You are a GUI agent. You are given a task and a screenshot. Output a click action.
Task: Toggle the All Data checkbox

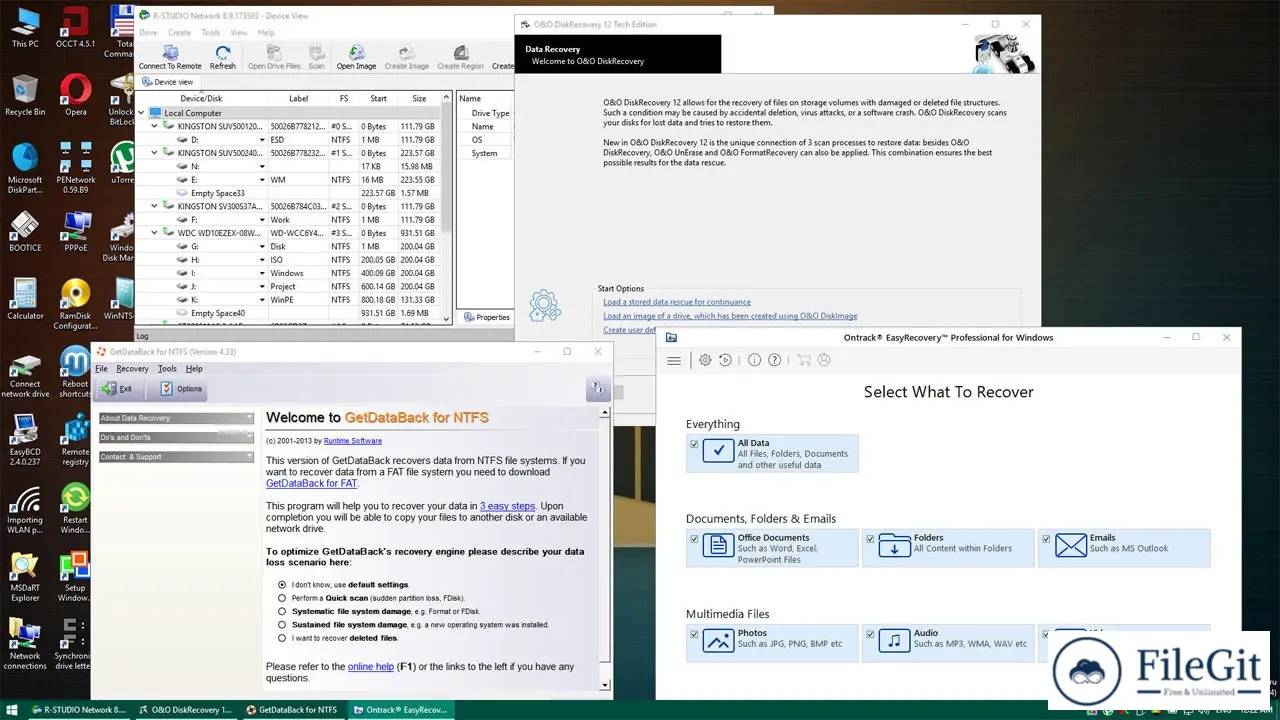pos(694,444)
